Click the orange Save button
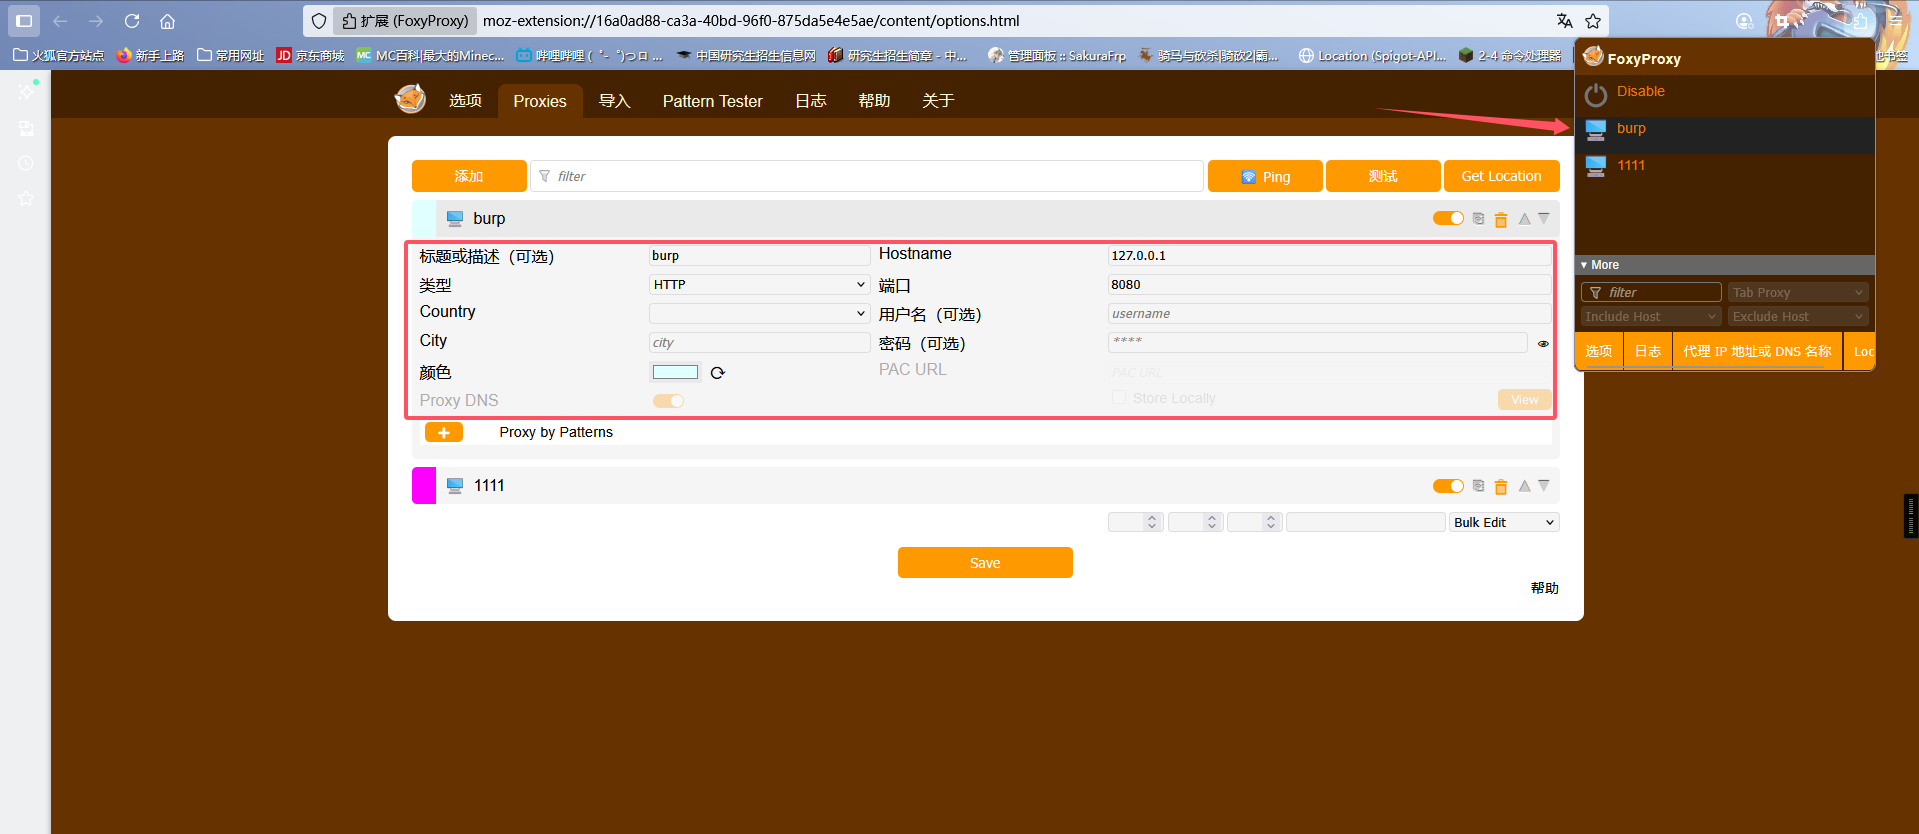Image resolution: width=1919 pixels, height=834 pixels. [984, 563]
